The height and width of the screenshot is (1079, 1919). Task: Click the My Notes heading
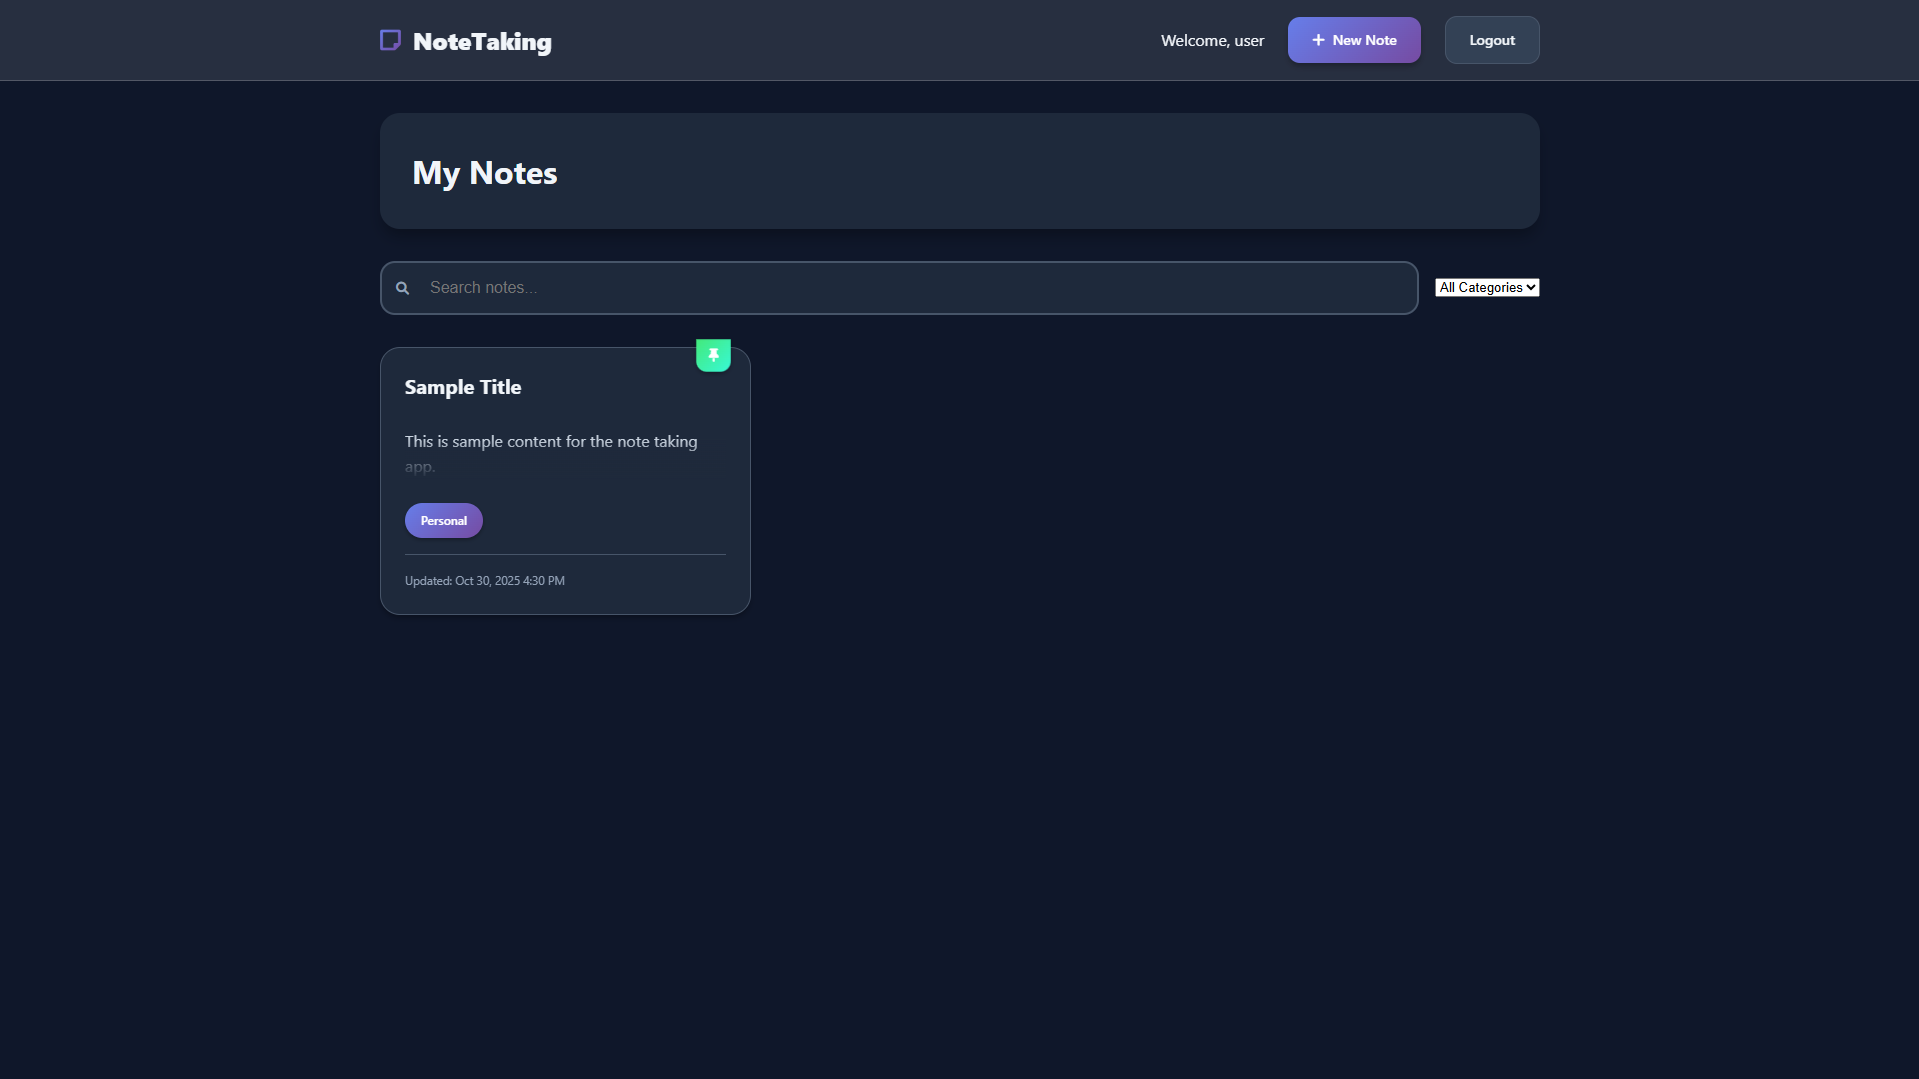pyautogui.click(x=485, y=173)
